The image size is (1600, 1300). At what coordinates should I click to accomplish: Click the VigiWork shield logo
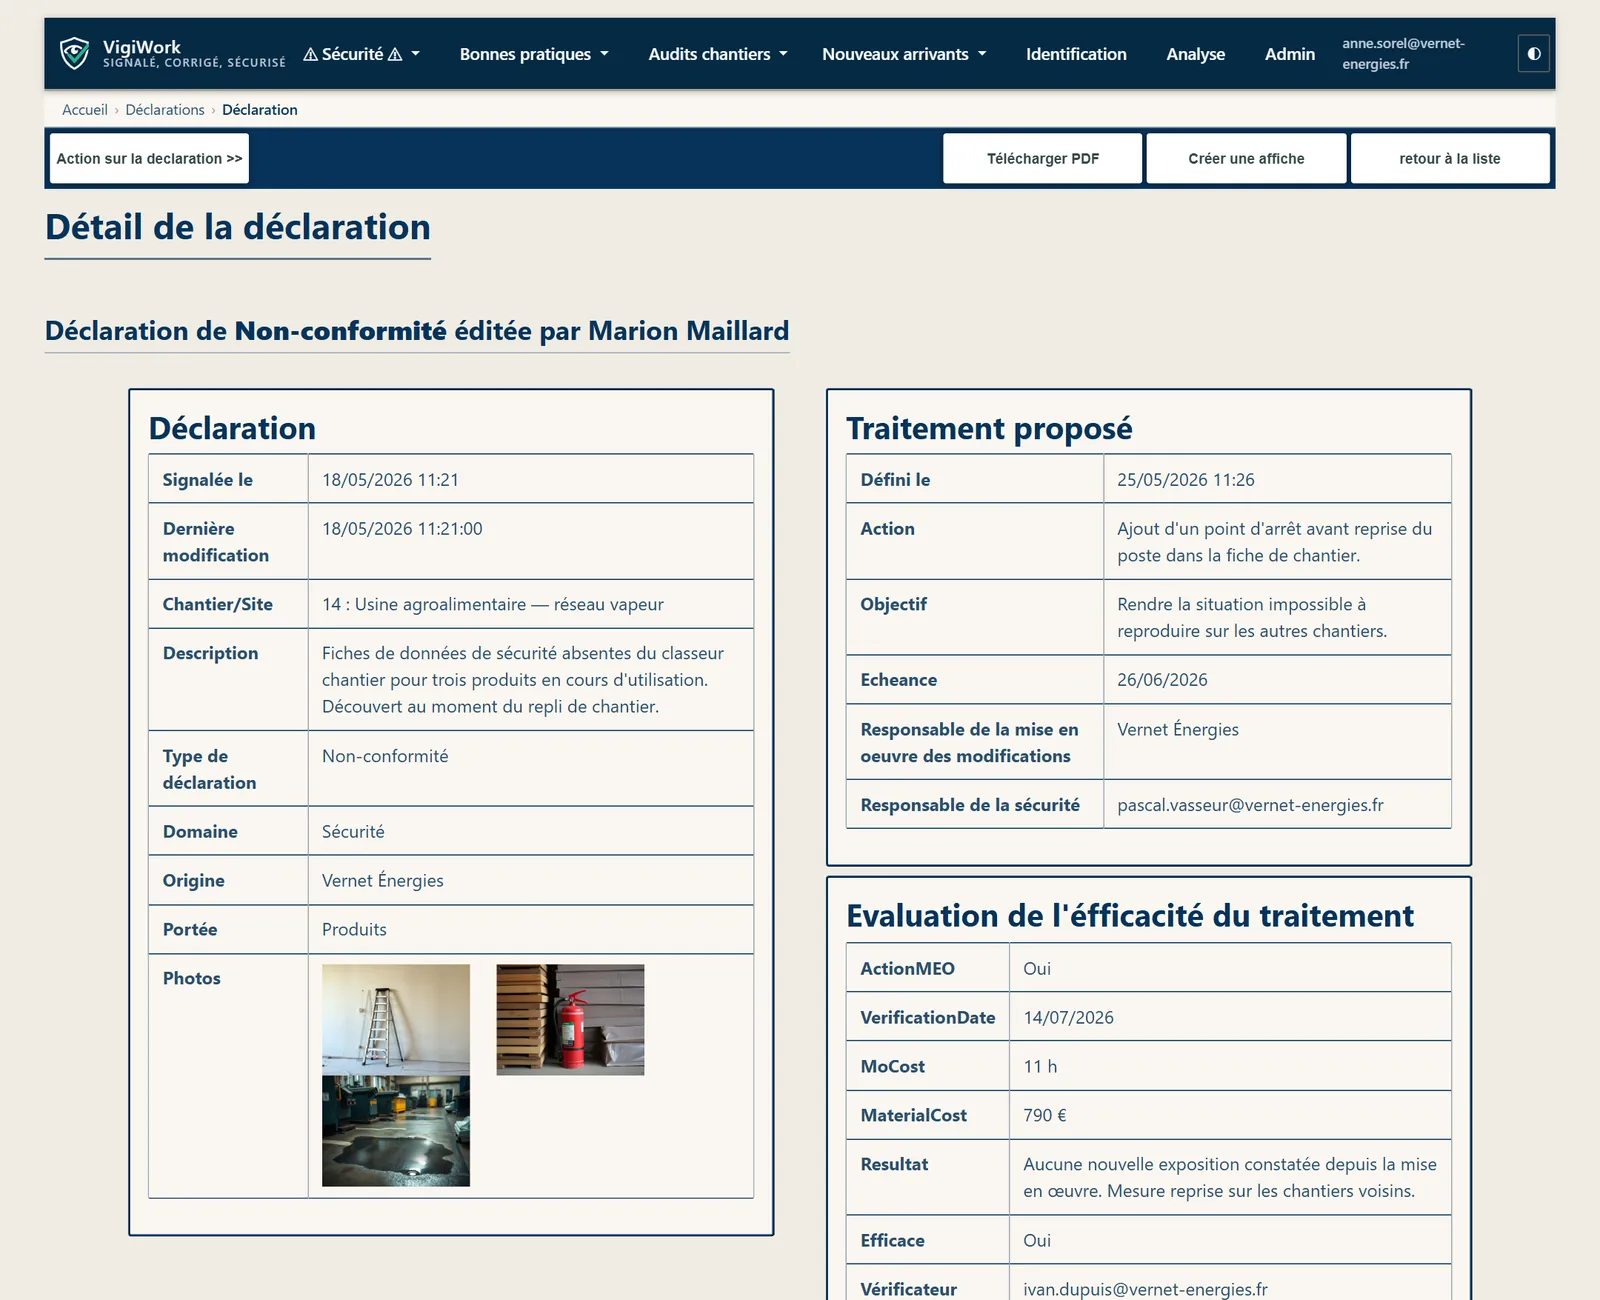tap(74, 54)
